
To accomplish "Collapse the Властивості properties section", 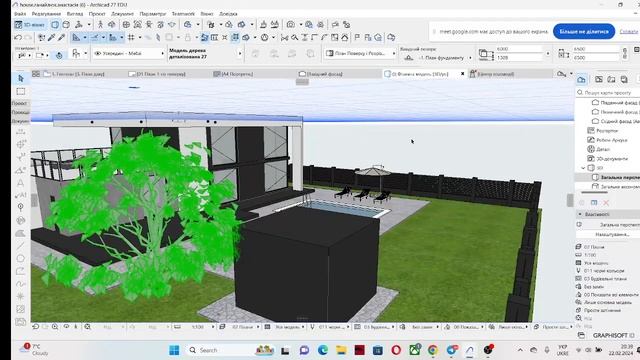I will point(580,214).
